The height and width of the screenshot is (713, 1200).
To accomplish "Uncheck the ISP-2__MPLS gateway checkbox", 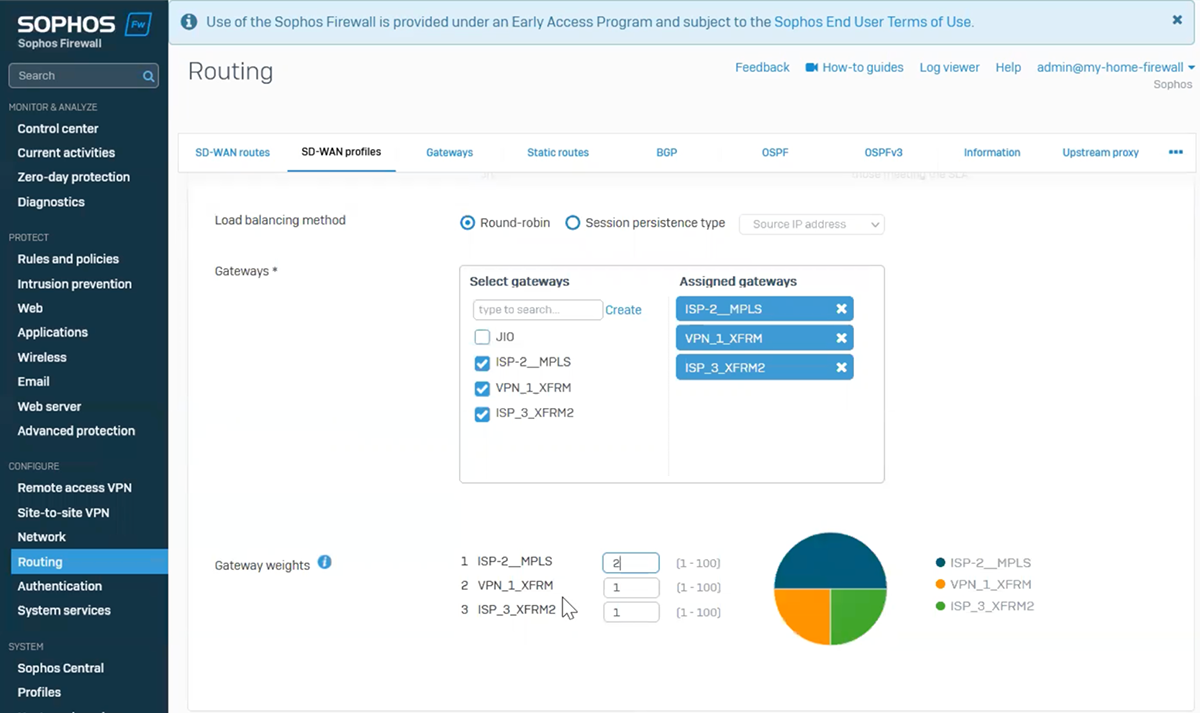I will tap(482, 362).
